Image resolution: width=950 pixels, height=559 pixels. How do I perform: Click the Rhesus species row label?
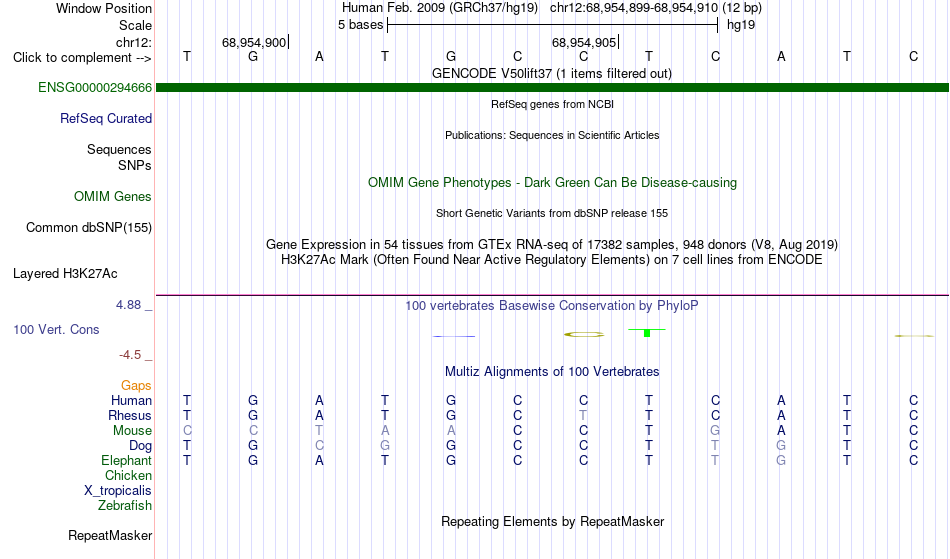pyautogui.click(x=130, y=416)
